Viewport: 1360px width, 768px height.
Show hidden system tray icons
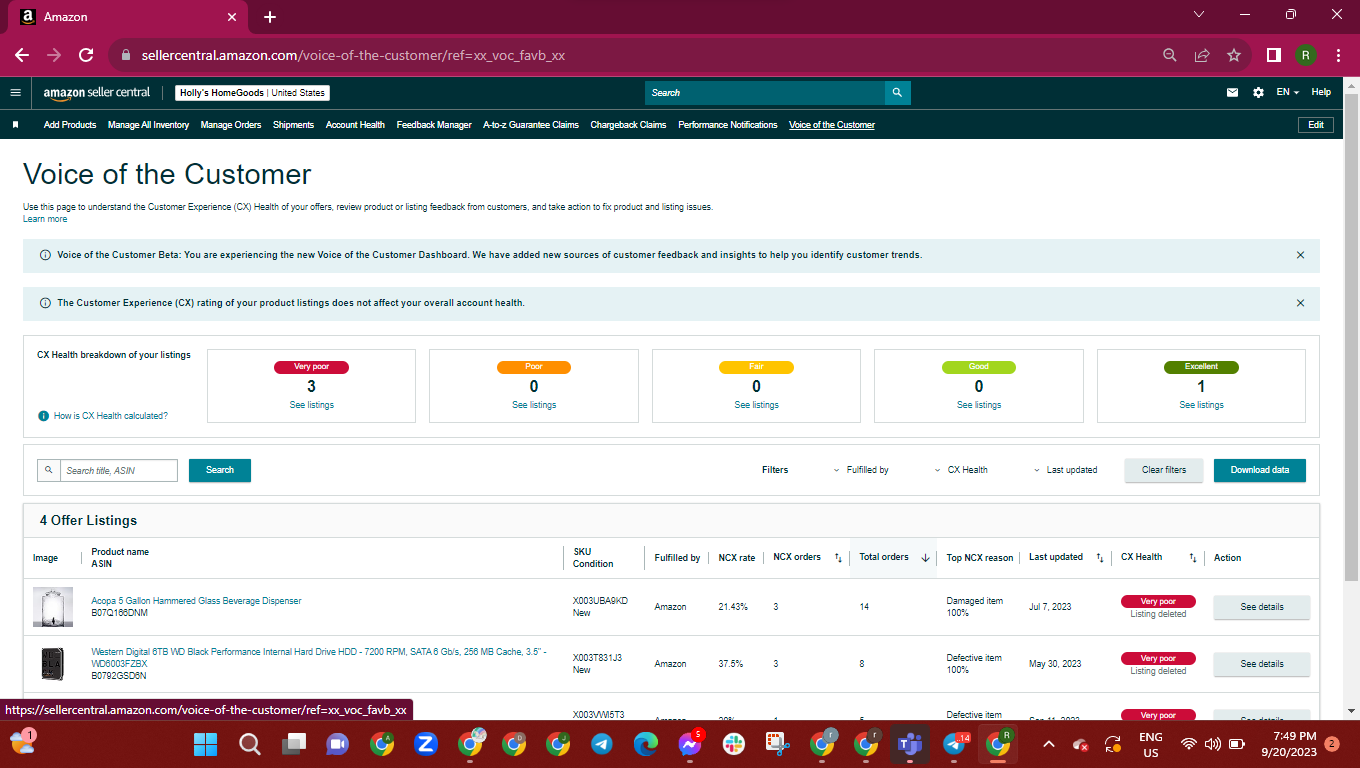point(1048,744)
